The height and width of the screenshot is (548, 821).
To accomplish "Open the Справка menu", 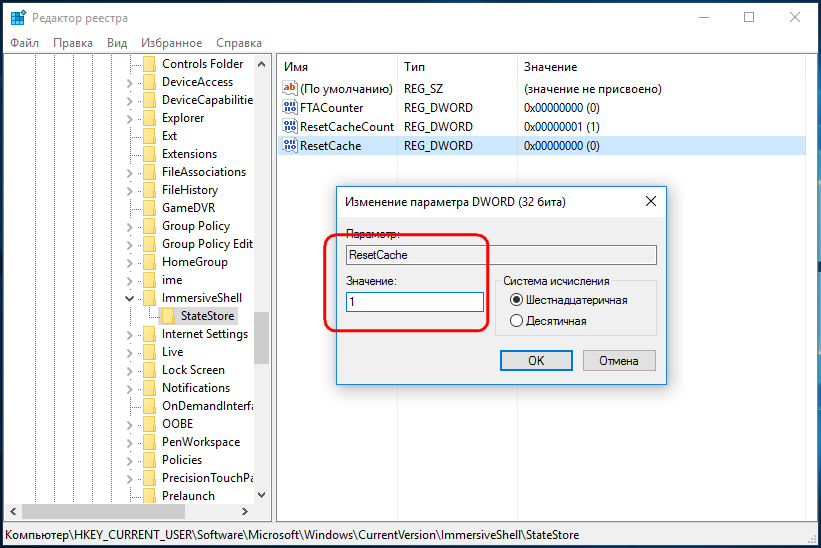I will click(239, 43).
